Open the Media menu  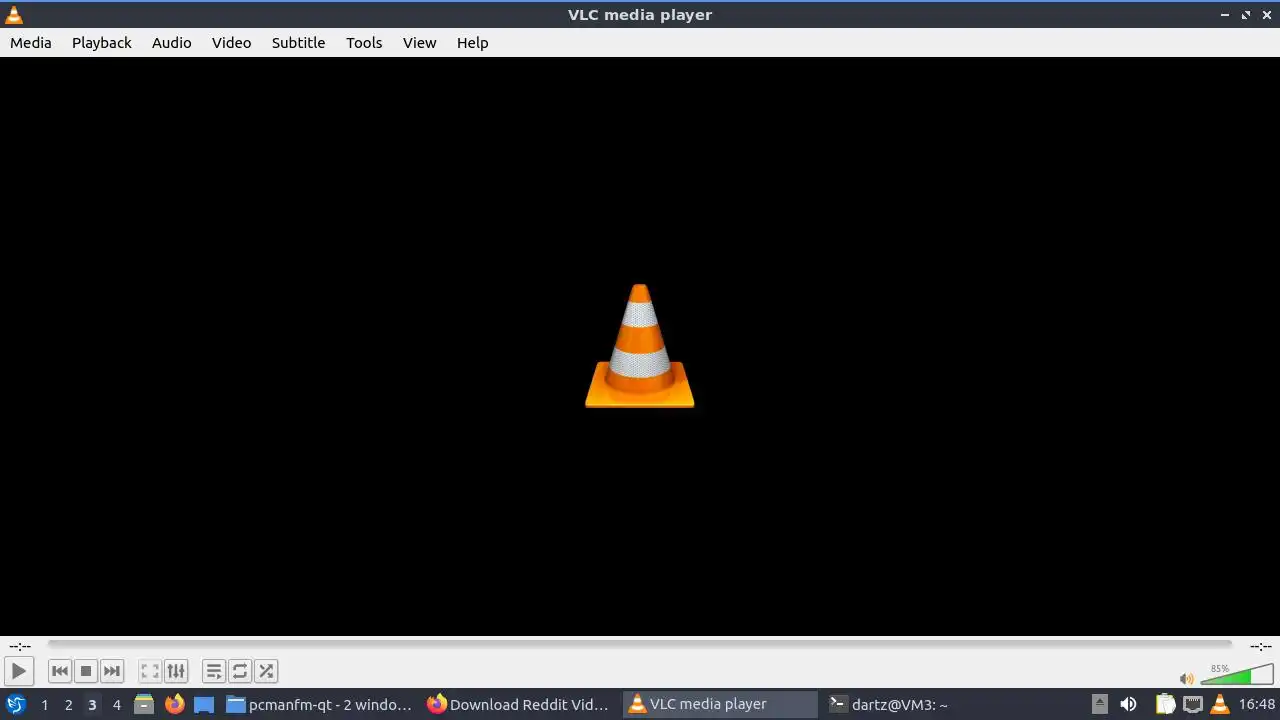coord(31,42)
